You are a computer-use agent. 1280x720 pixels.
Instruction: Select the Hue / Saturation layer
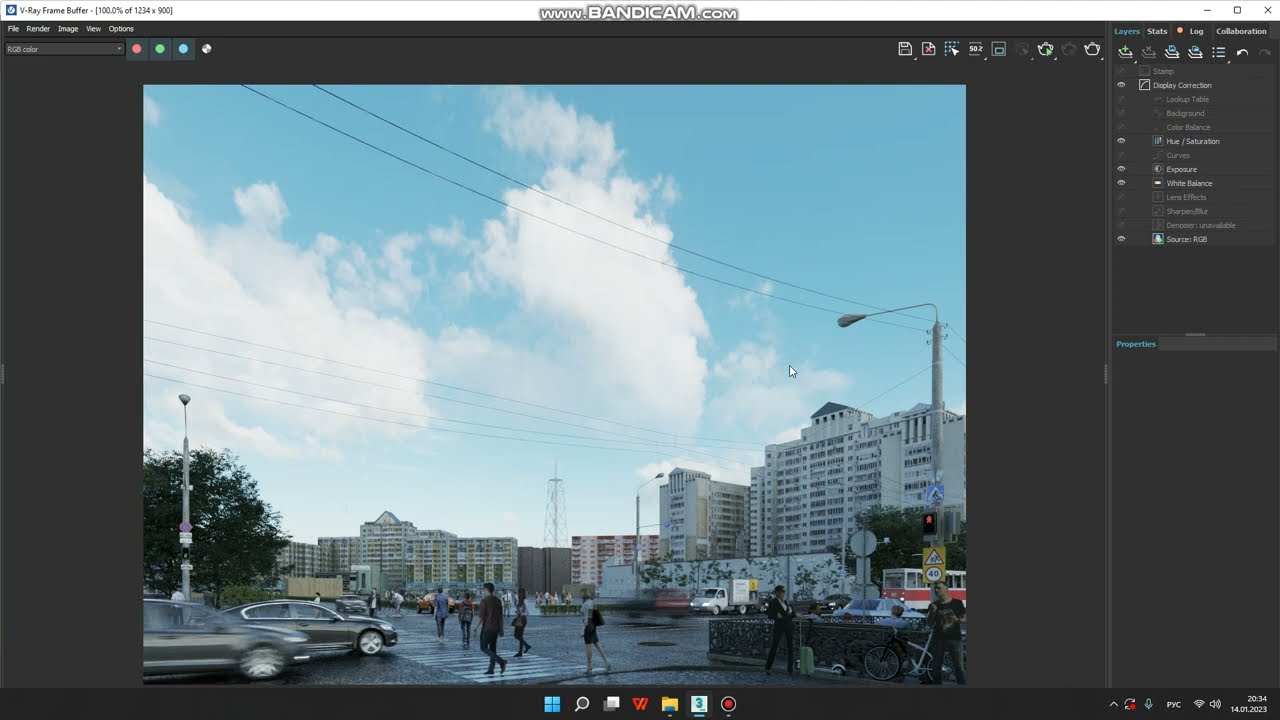click(x=1194, y=141)
